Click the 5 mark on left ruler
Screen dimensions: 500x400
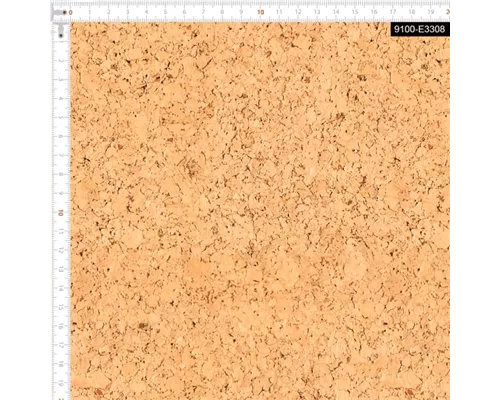pyautogui.click(x=61, y=118)
